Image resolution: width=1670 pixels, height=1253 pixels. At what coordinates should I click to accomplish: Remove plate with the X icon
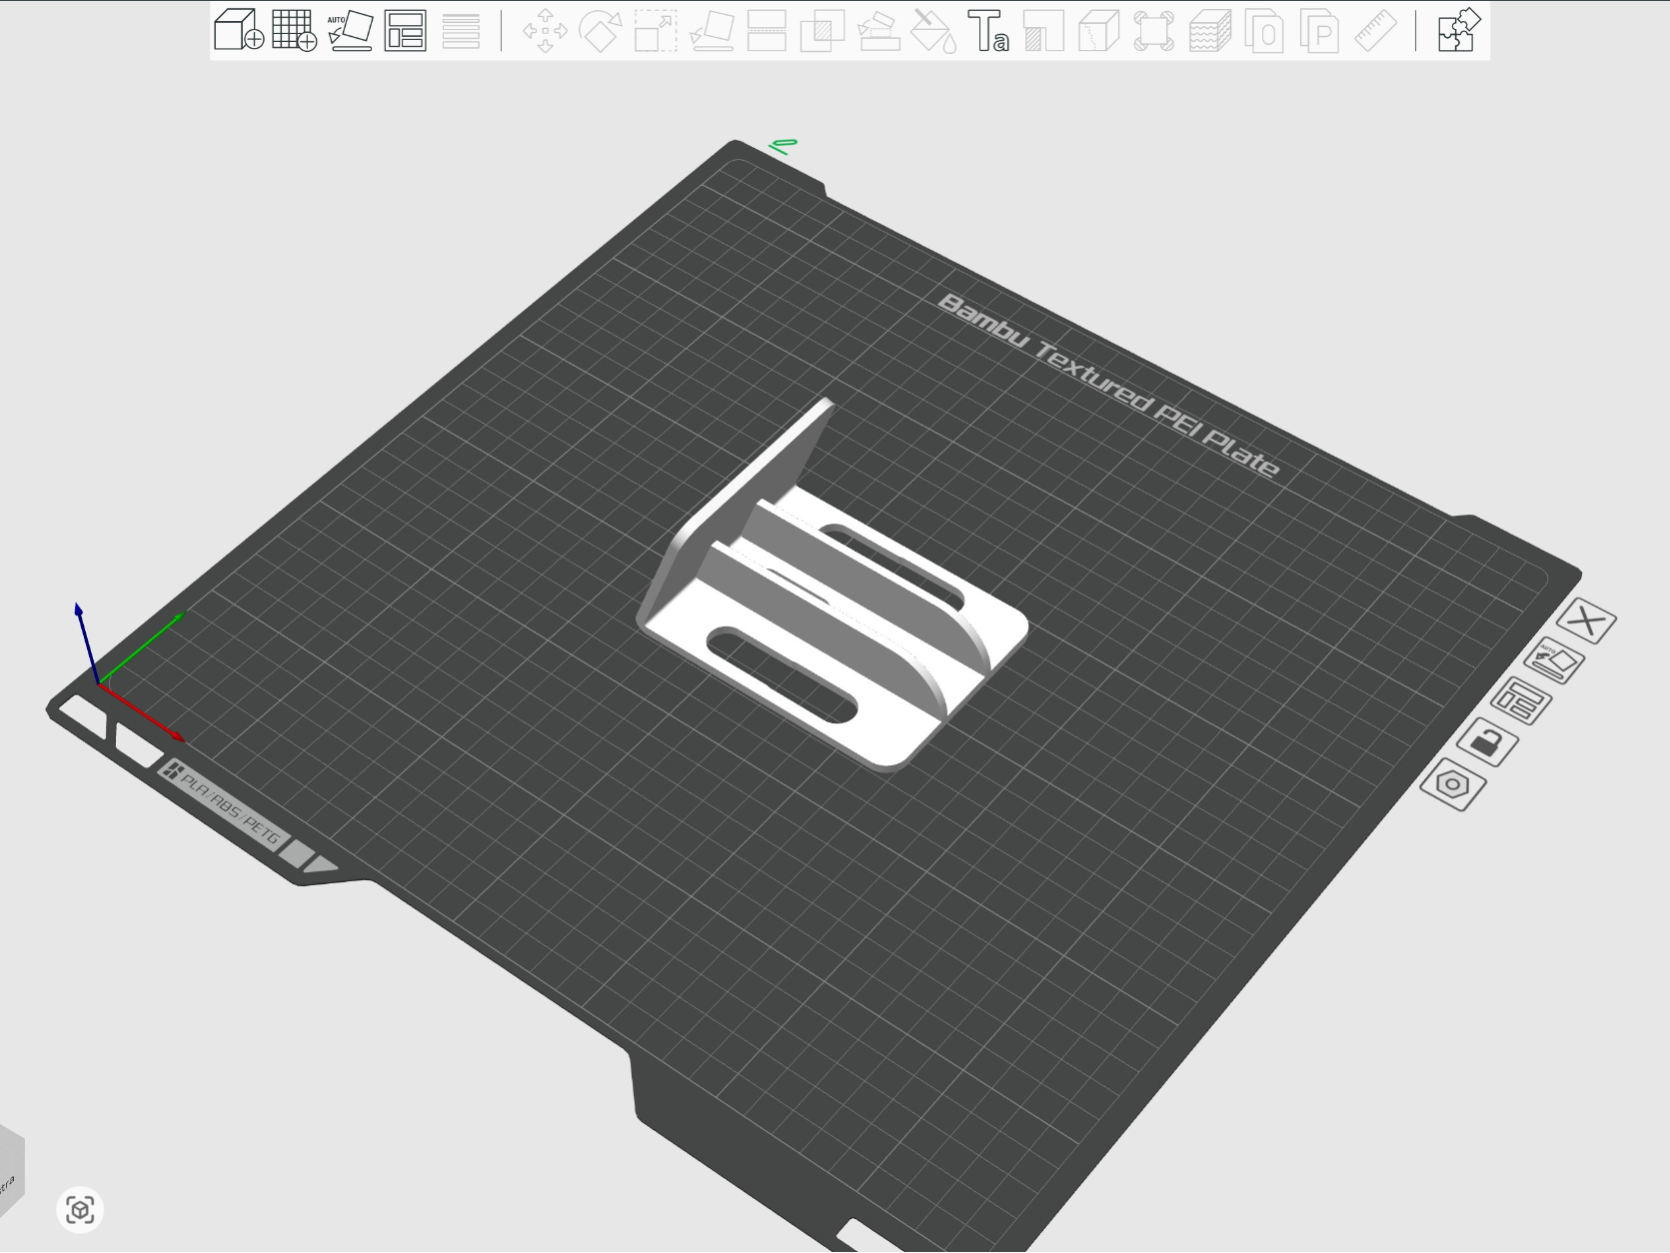(1586, 622)
